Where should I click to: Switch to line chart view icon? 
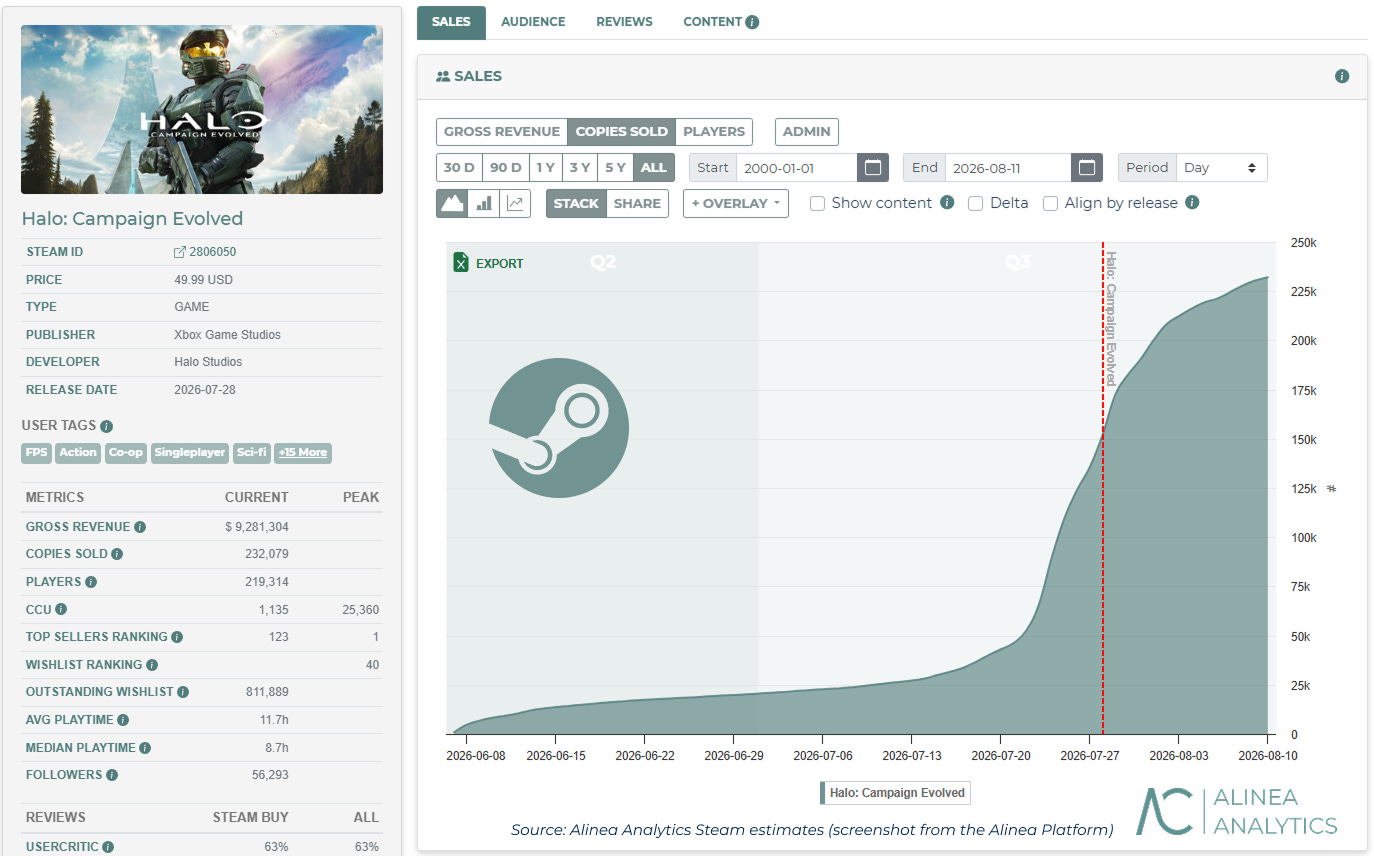515,203
